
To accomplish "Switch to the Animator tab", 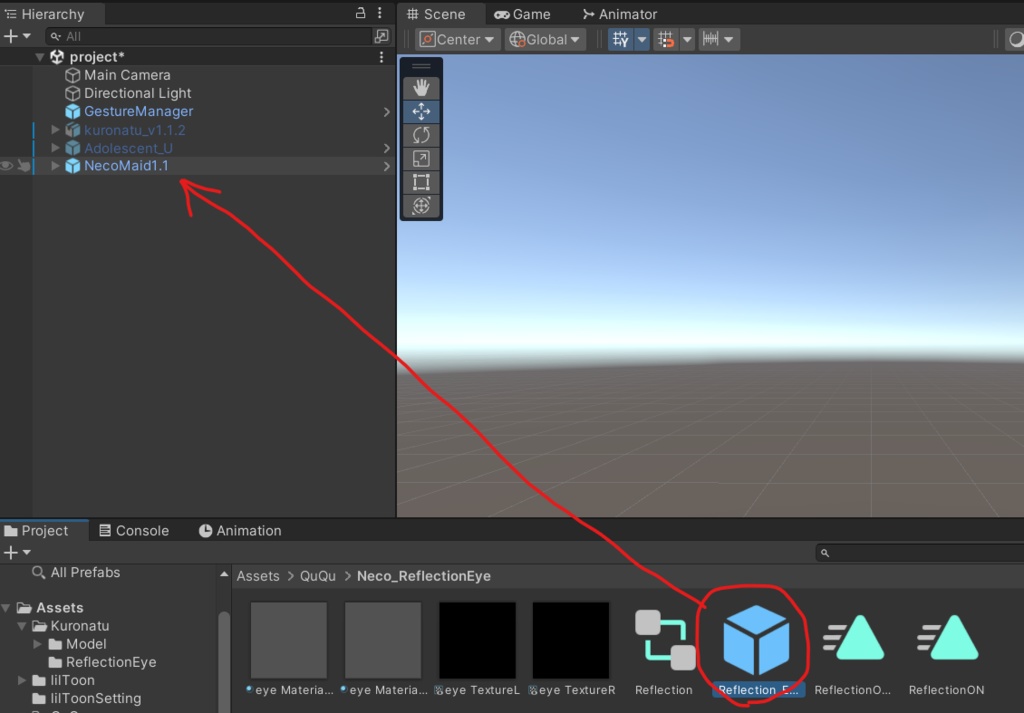I will pos(620,14).
